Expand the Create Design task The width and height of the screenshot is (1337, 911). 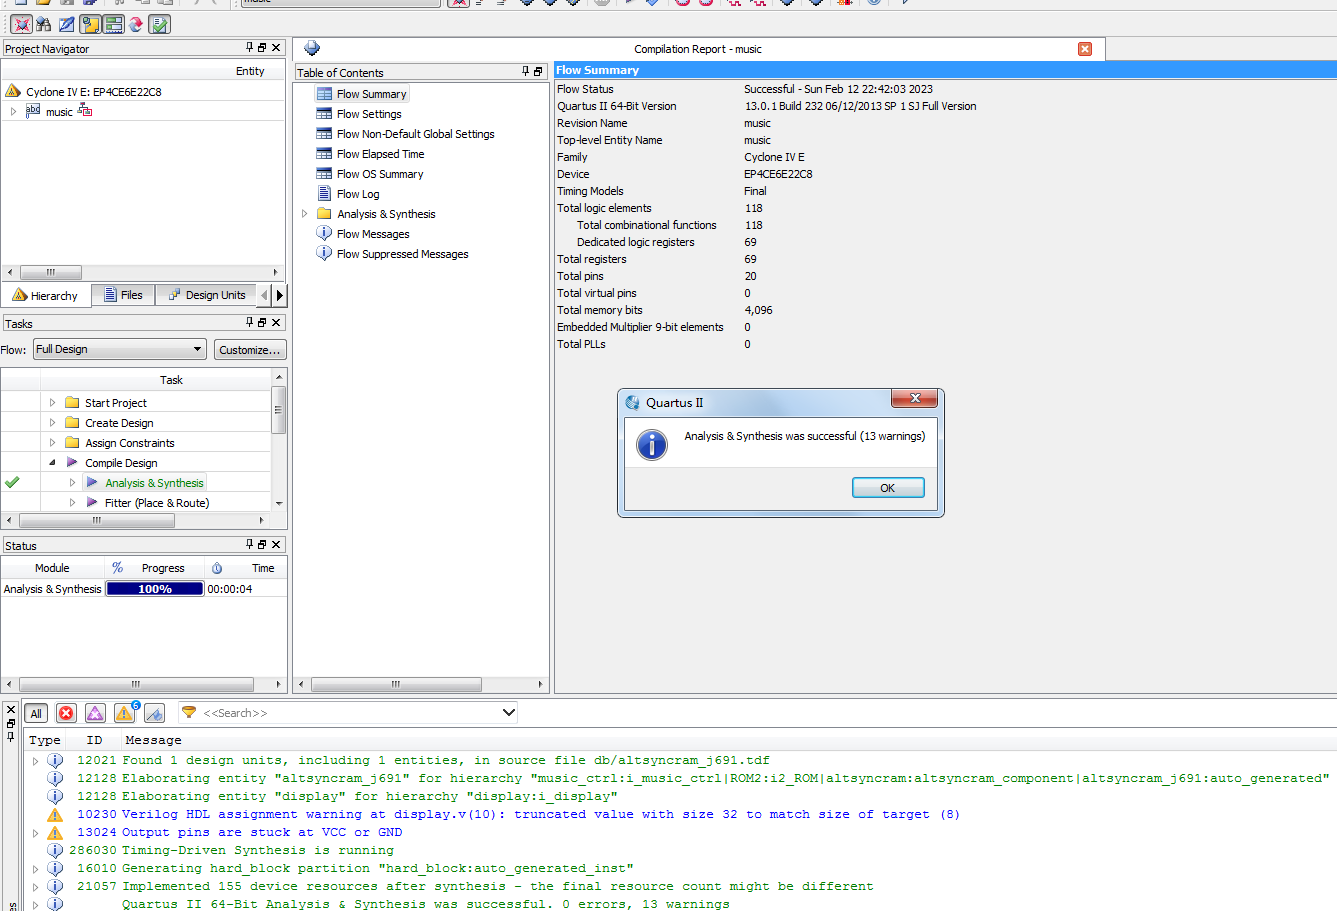click(x=52, y=423)
